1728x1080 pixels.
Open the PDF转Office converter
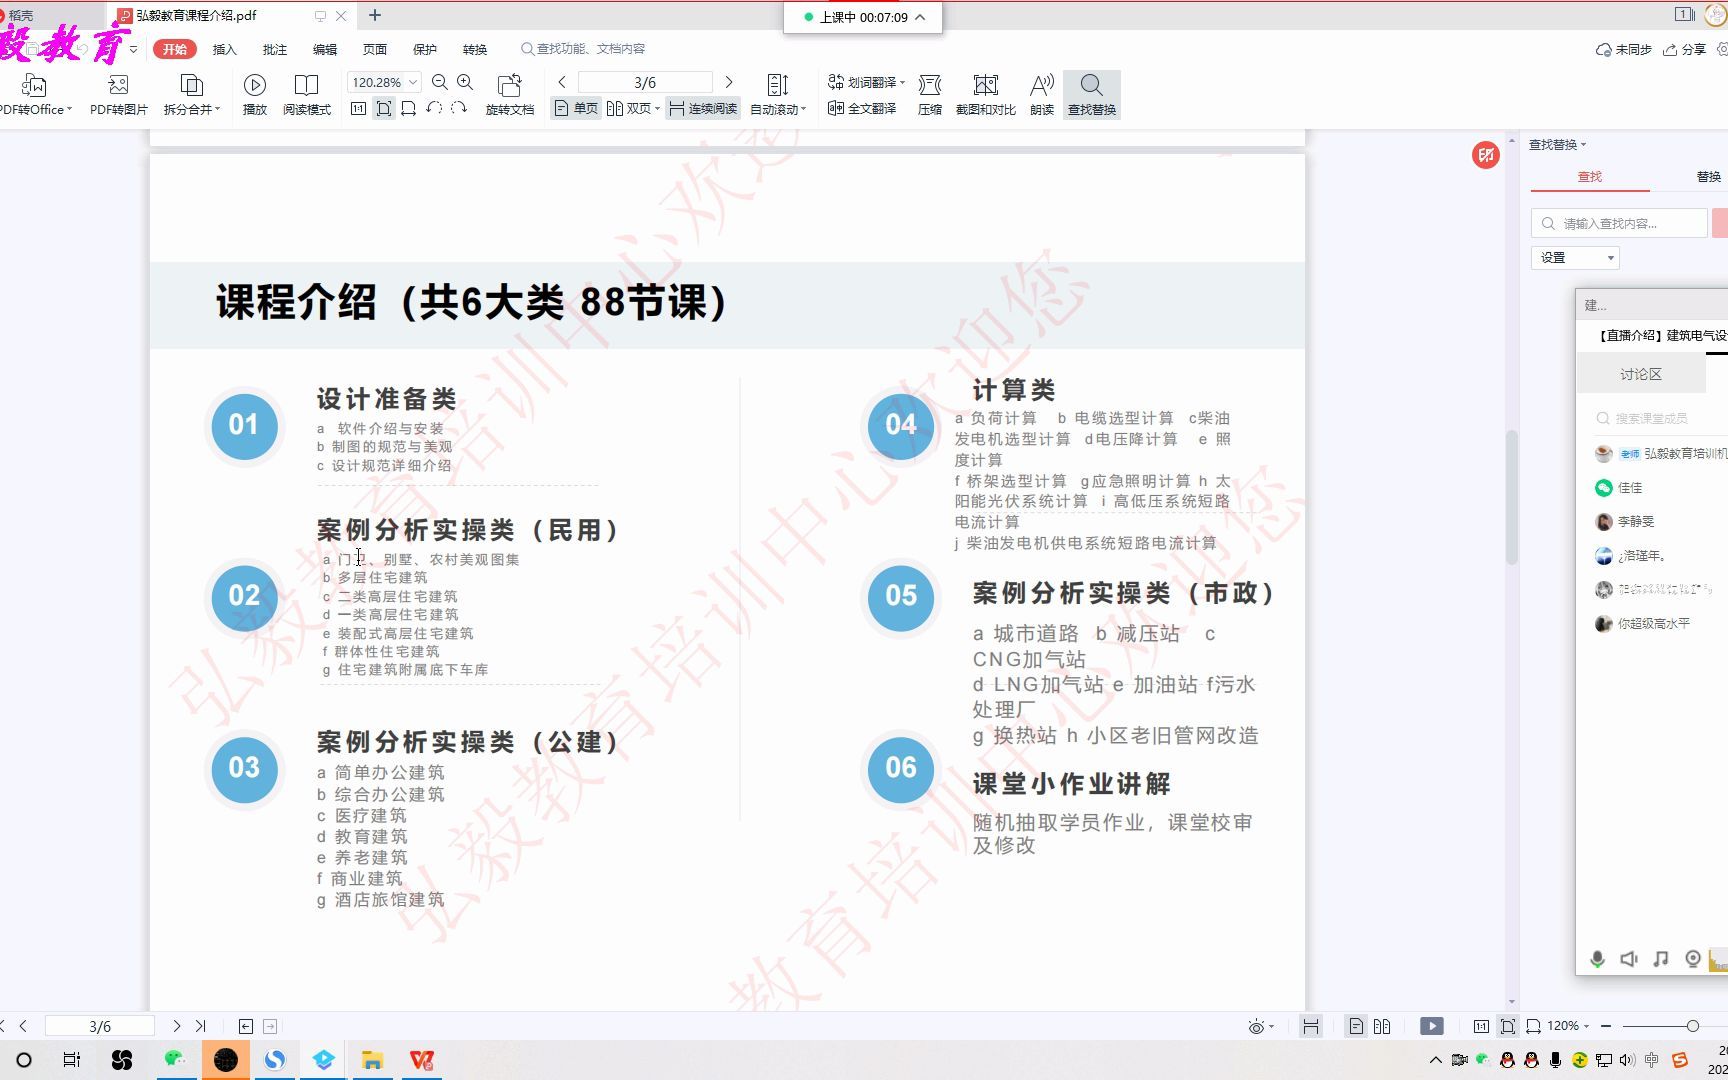coord(36,95)
